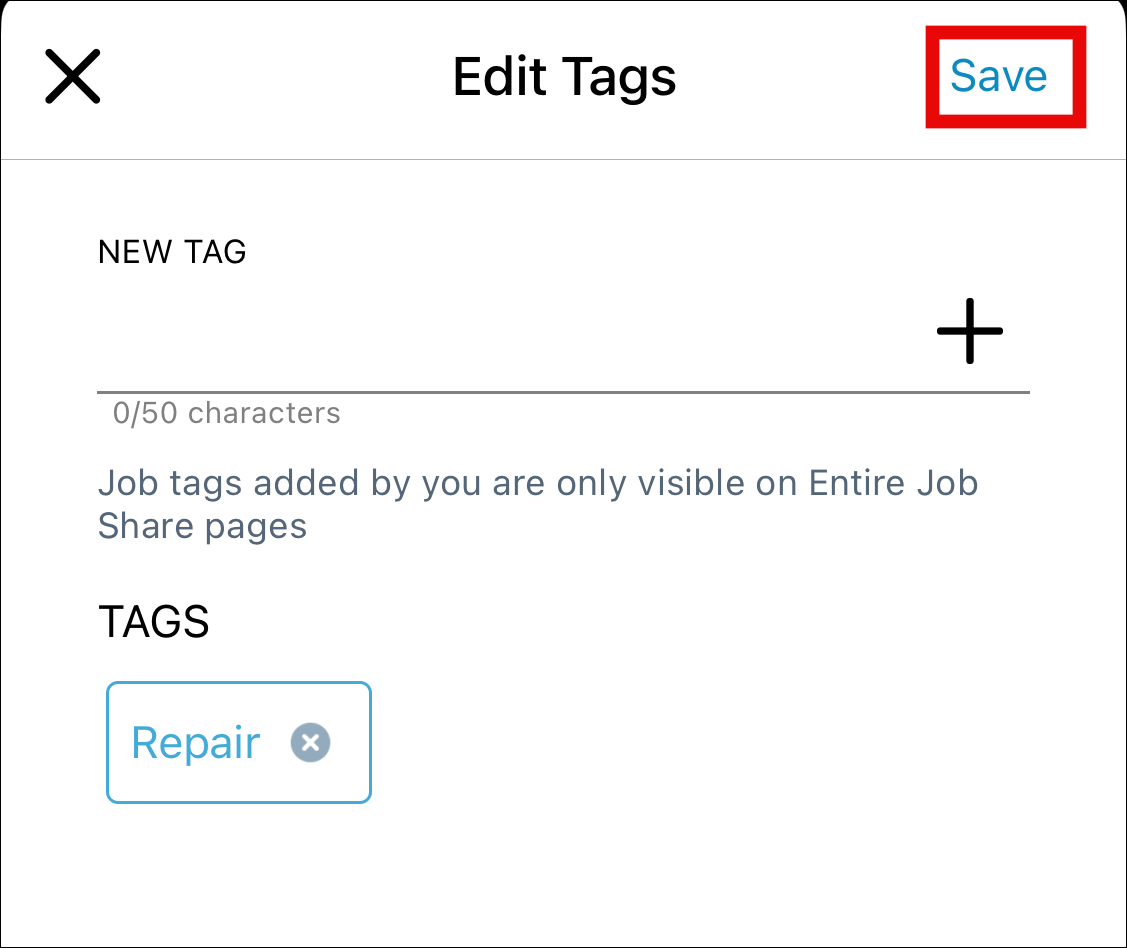This screenshot has height=948, width=1127.
Task: Confirm edits with the top-right Save button
Action: coord(998,76)
